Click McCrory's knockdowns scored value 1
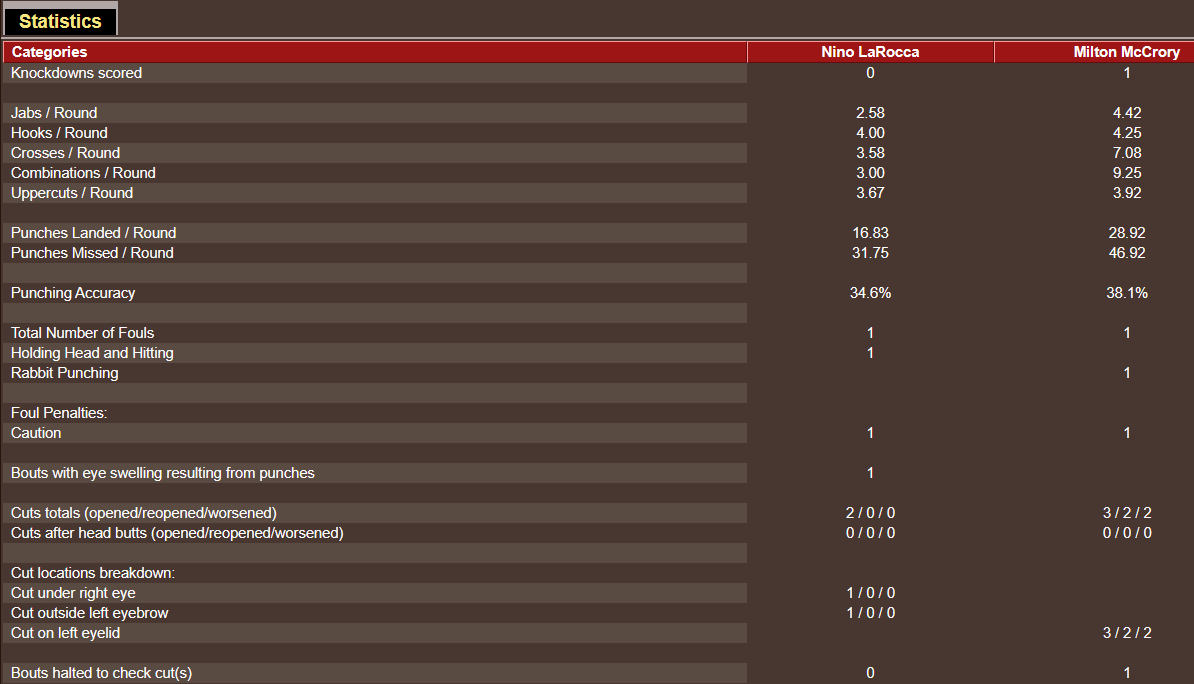The width and height of the screenshot is (1194, 684). 1127,73
